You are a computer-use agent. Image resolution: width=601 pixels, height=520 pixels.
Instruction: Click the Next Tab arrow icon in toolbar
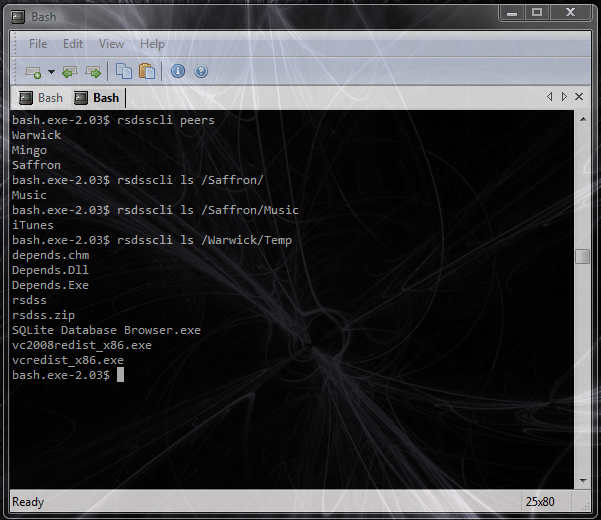coord(93,72)
